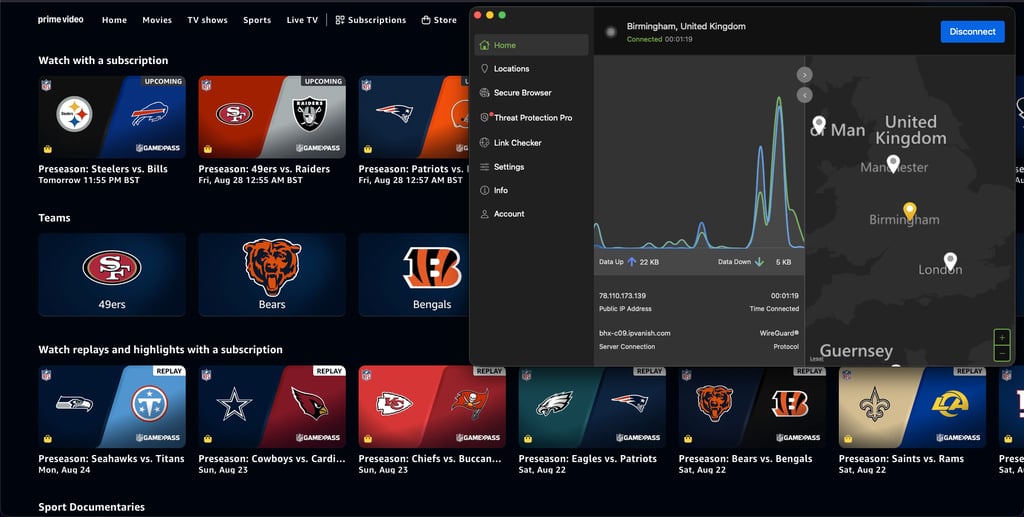The height and width of the screenshot is (517, 1024).
Task: Click the Sport Documentaries heading
Action: [91, 507]
